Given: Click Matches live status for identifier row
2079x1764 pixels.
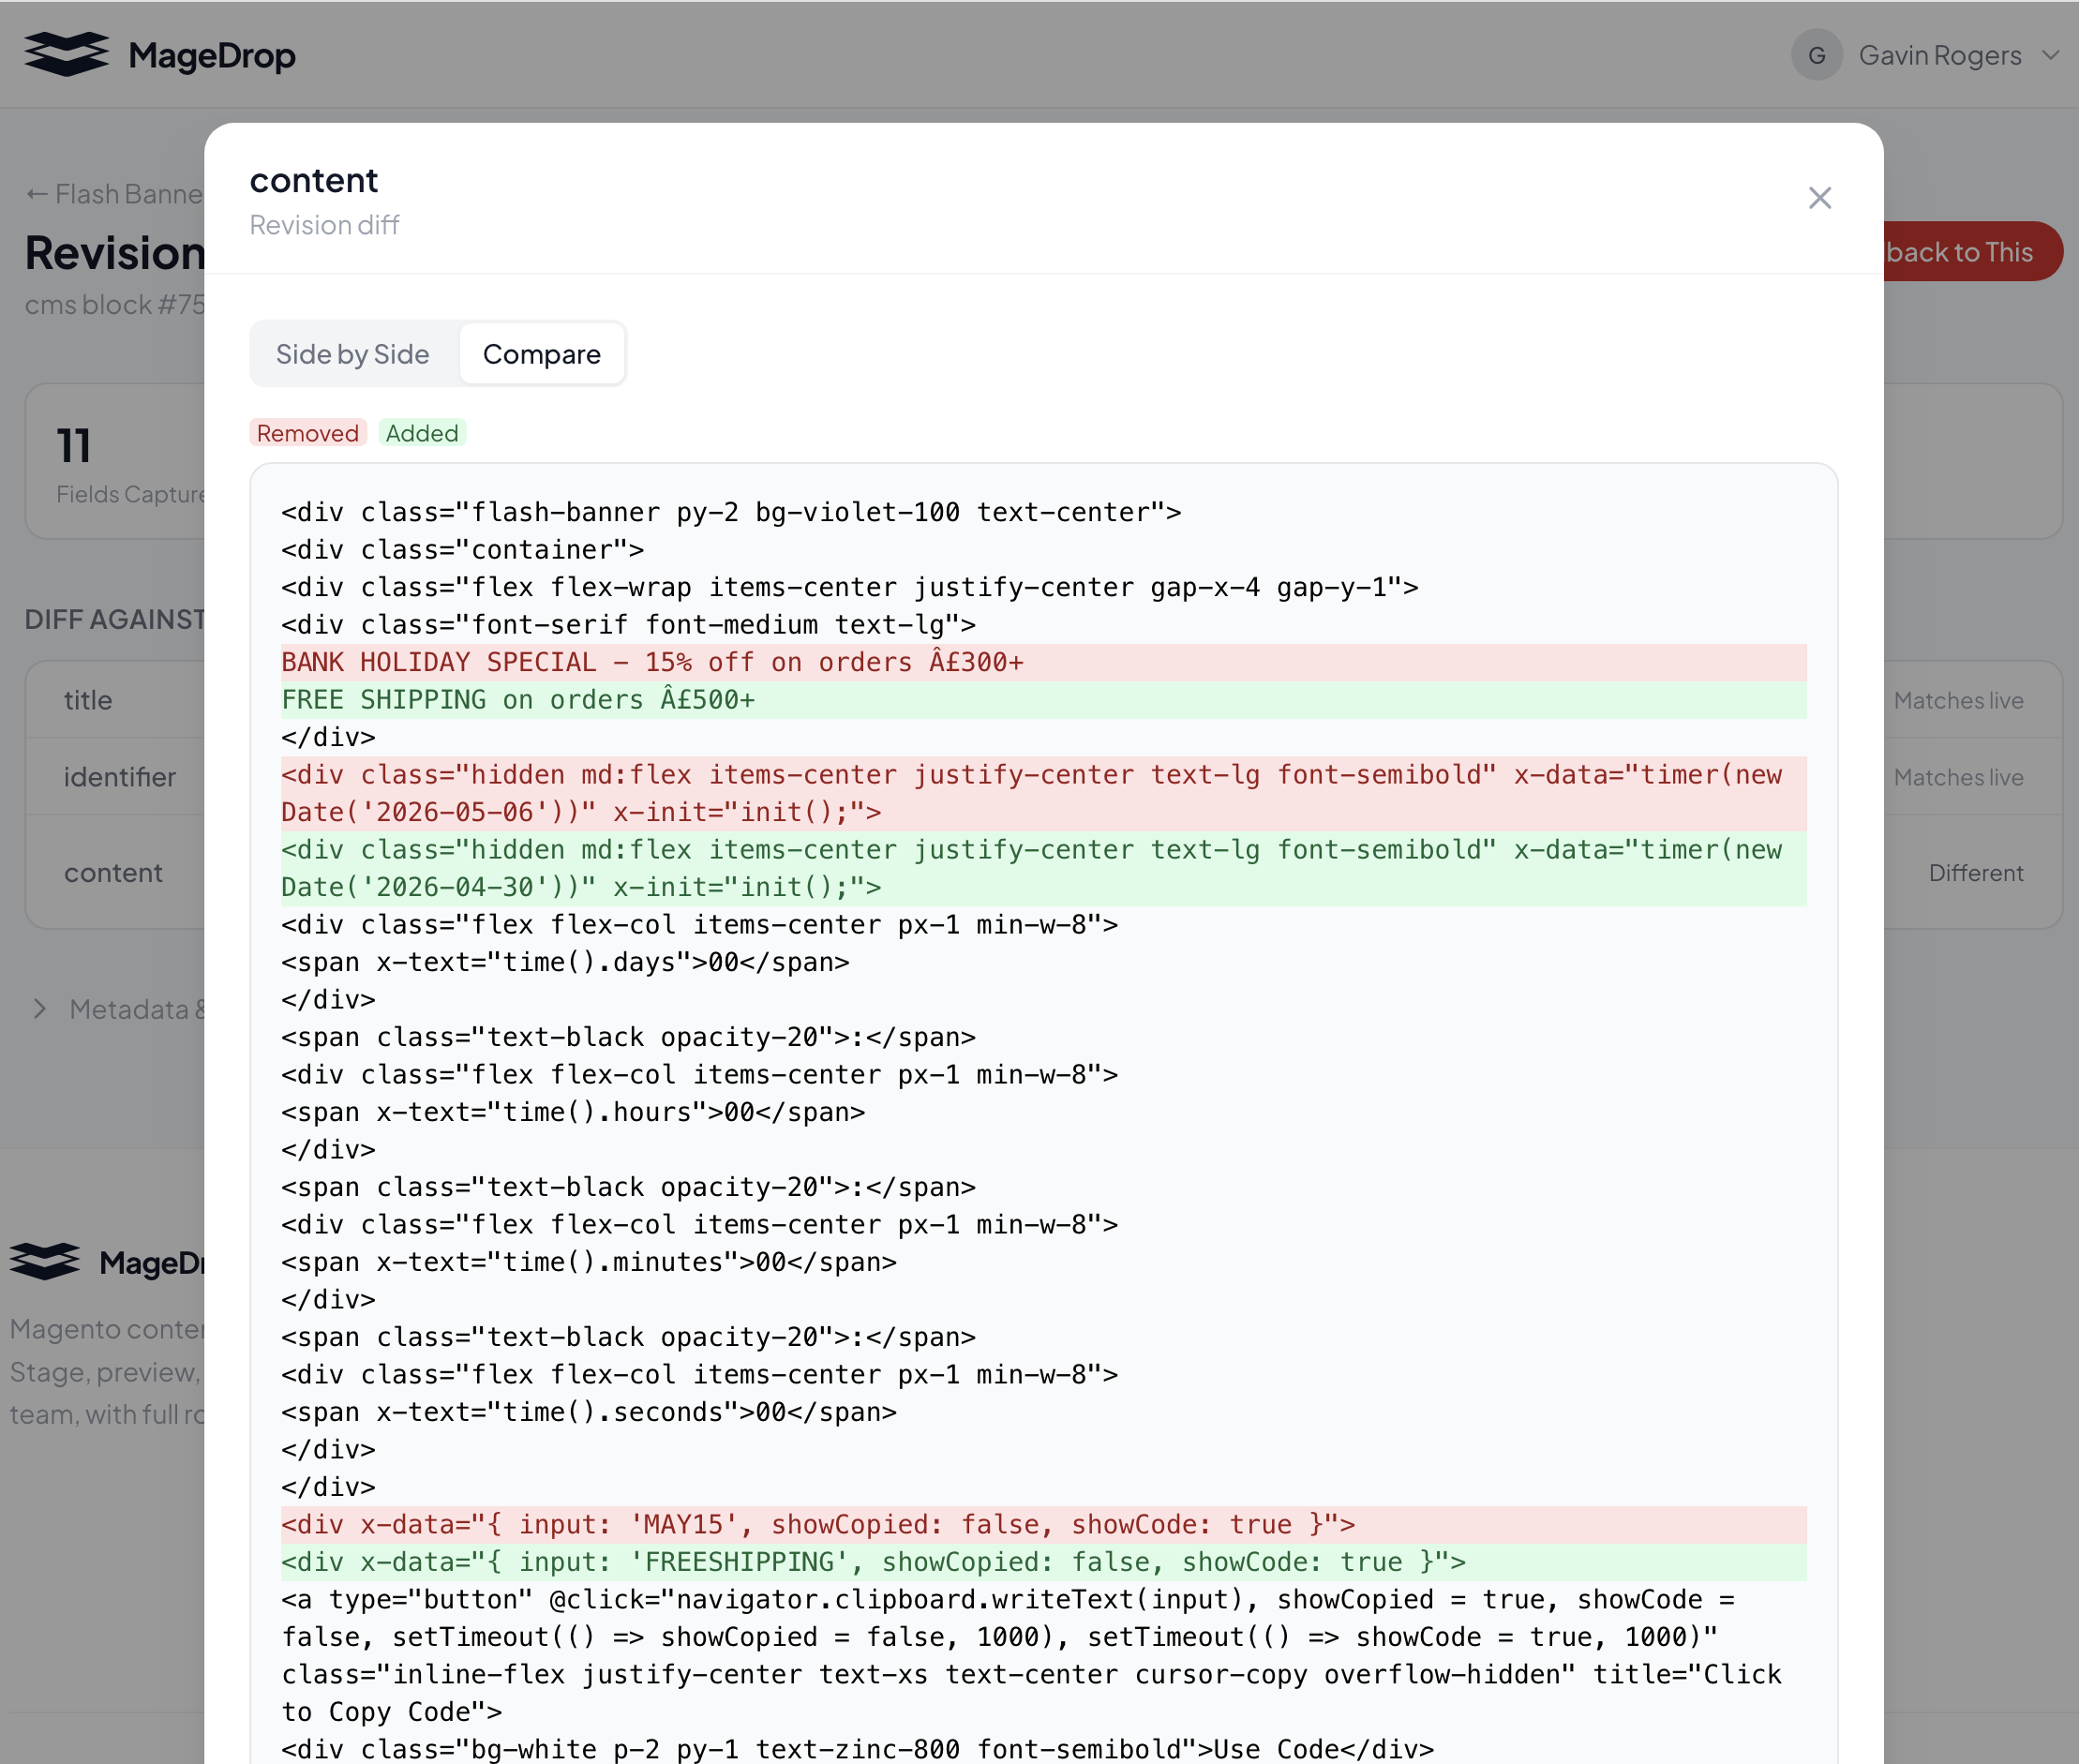Looking at the screenshot, I should (1958, 777).
